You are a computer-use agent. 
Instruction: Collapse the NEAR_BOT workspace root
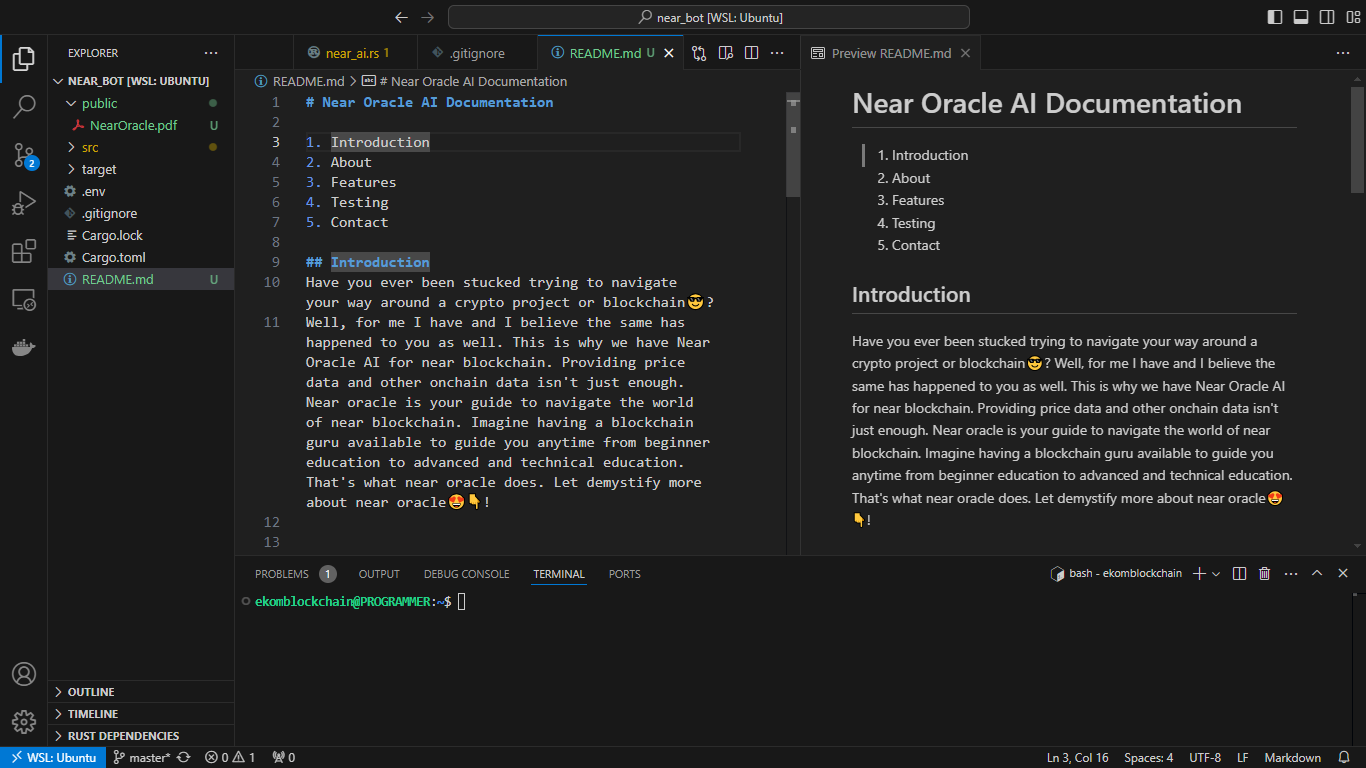[x=141, y=81]
